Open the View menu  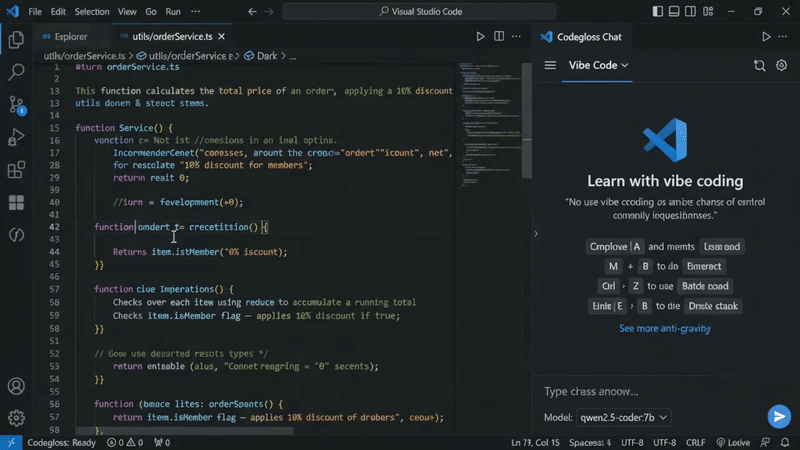point(127,11)
